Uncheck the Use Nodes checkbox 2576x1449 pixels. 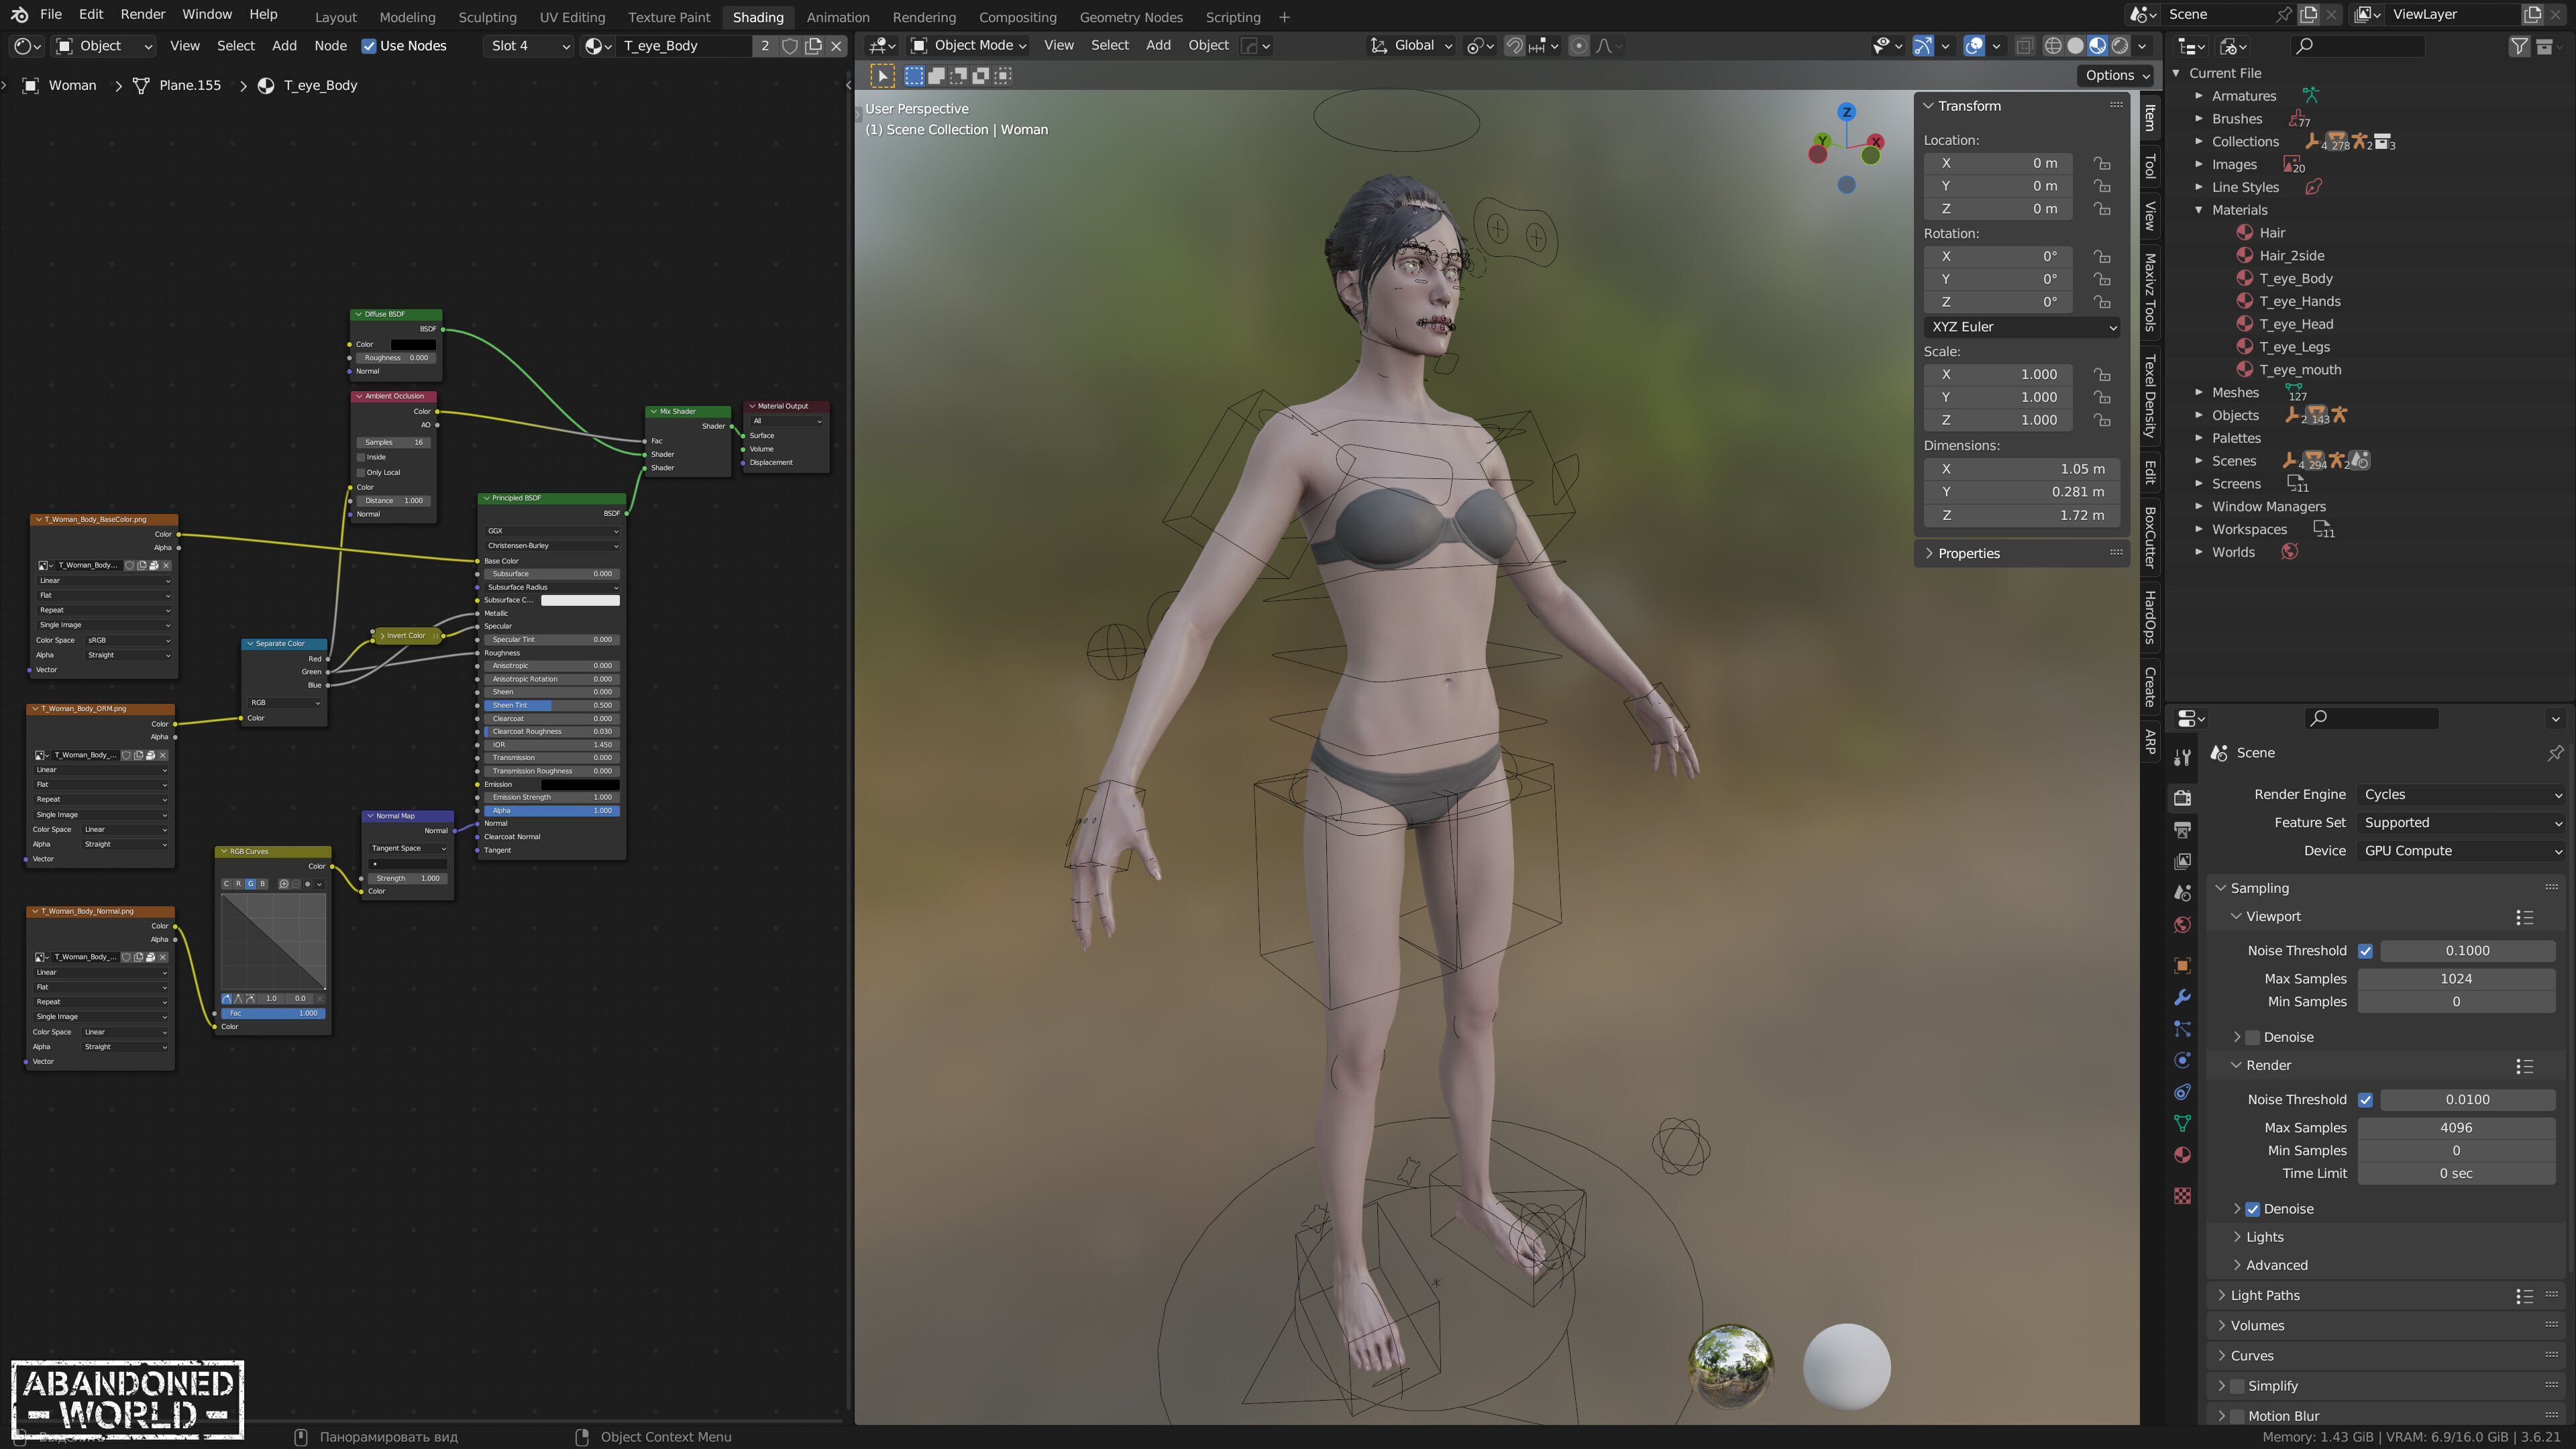tap(369, 46)
